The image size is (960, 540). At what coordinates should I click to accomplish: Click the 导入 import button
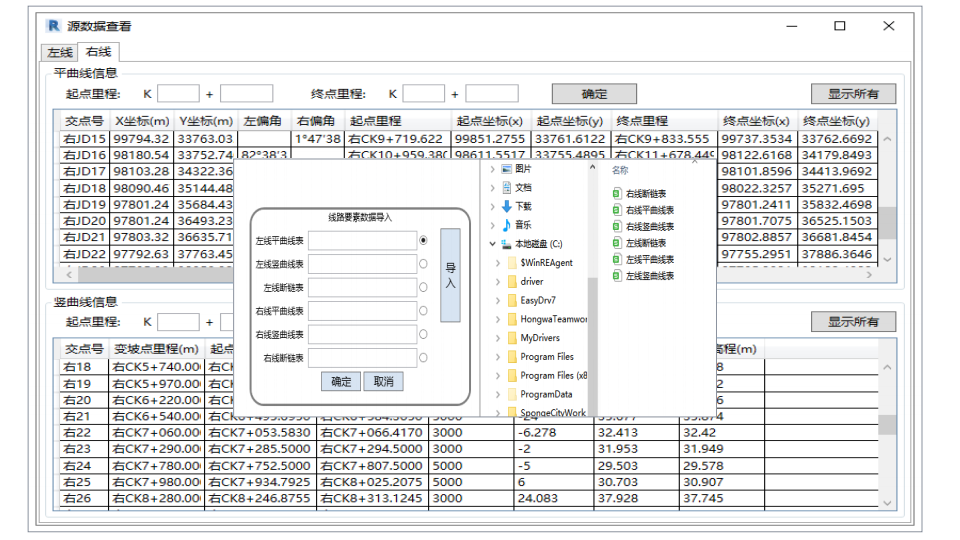[x=450, y=275]
